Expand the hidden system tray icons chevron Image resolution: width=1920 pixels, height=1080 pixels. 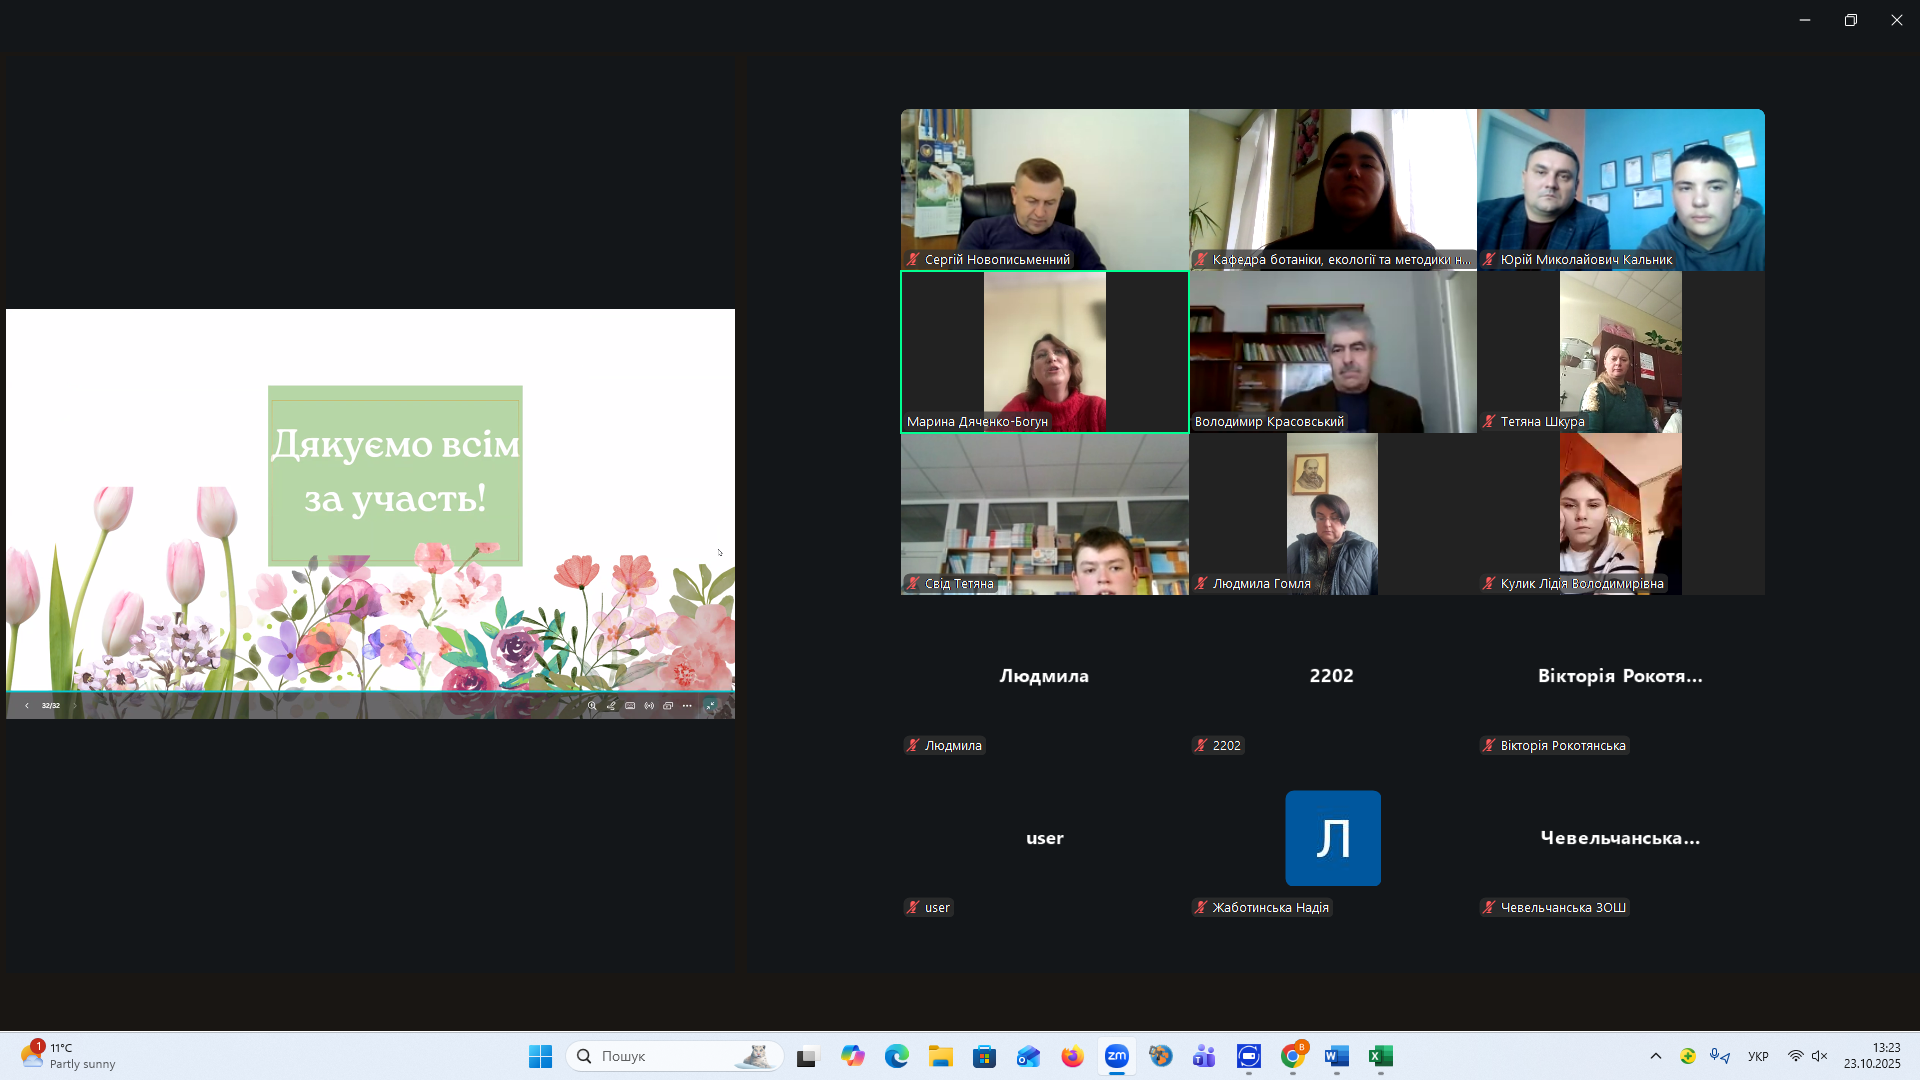[1656, 1056]
